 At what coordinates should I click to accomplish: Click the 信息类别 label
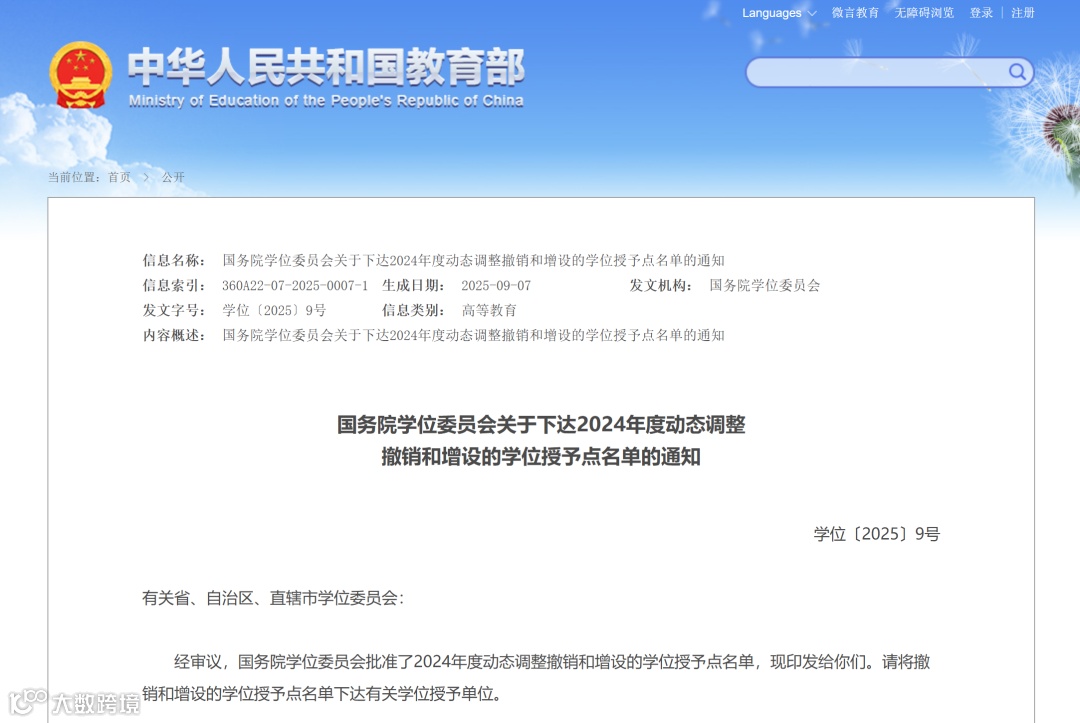413,310
